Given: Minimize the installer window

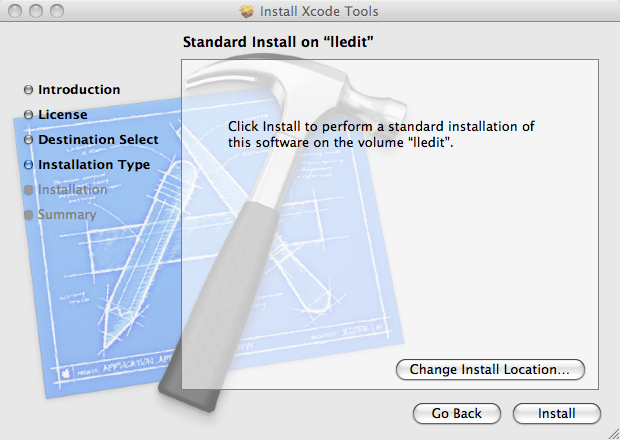Looking at the screenshot, I should tap(36, 11).
